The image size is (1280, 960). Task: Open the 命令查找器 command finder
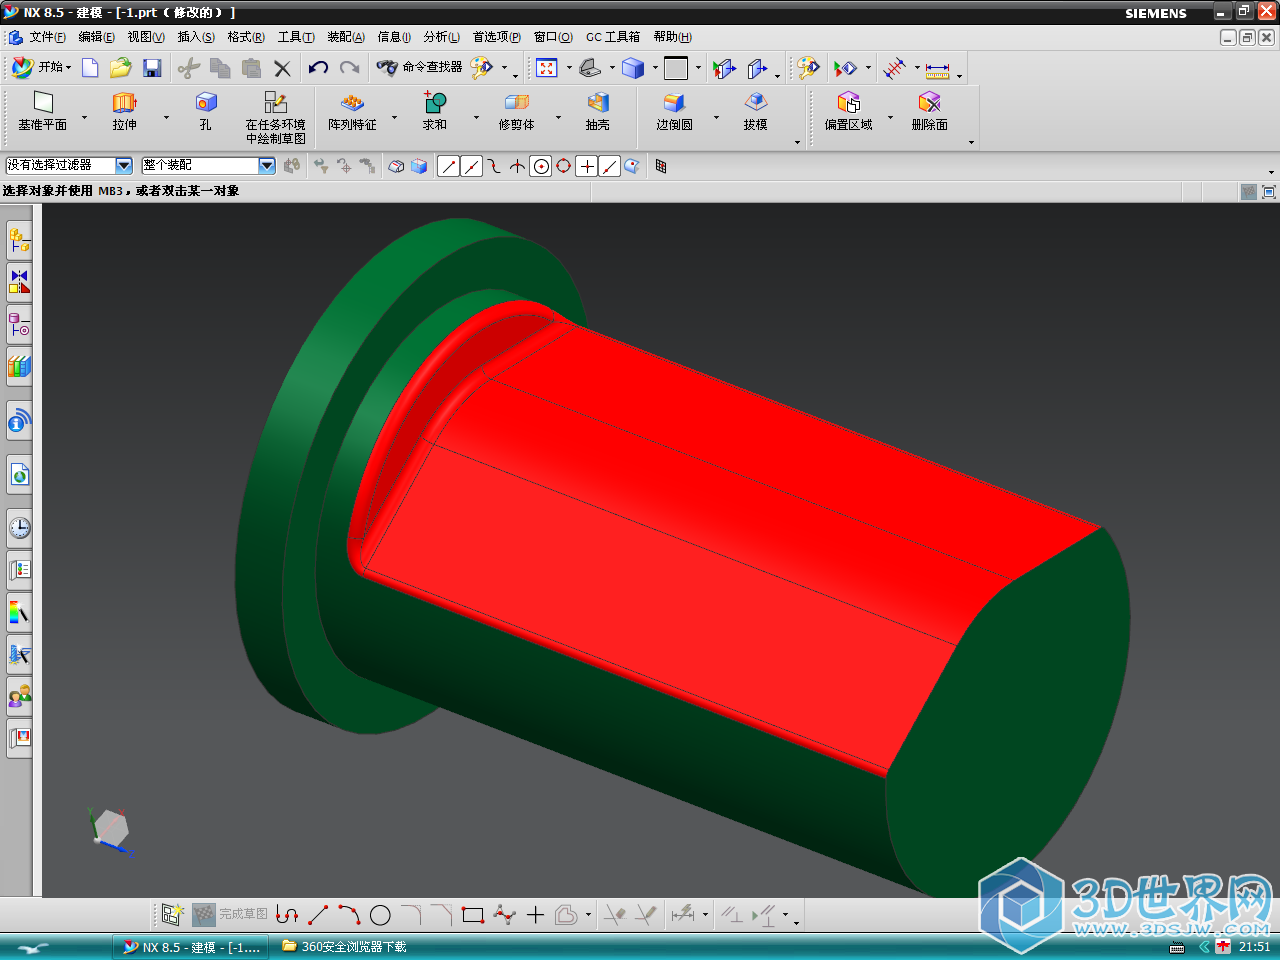pos(420,67)
